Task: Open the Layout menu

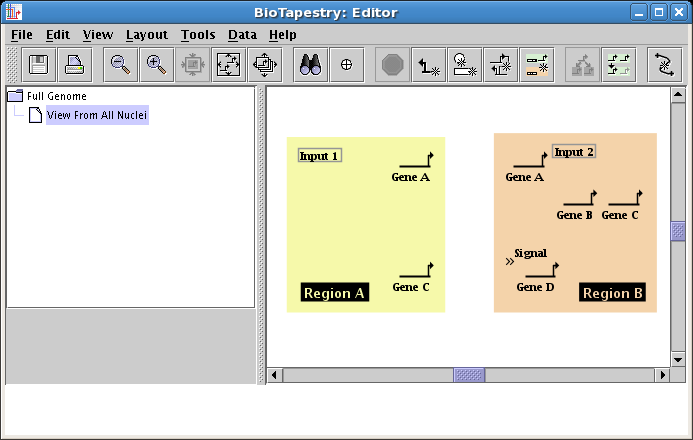Action: tap(146, 34)
